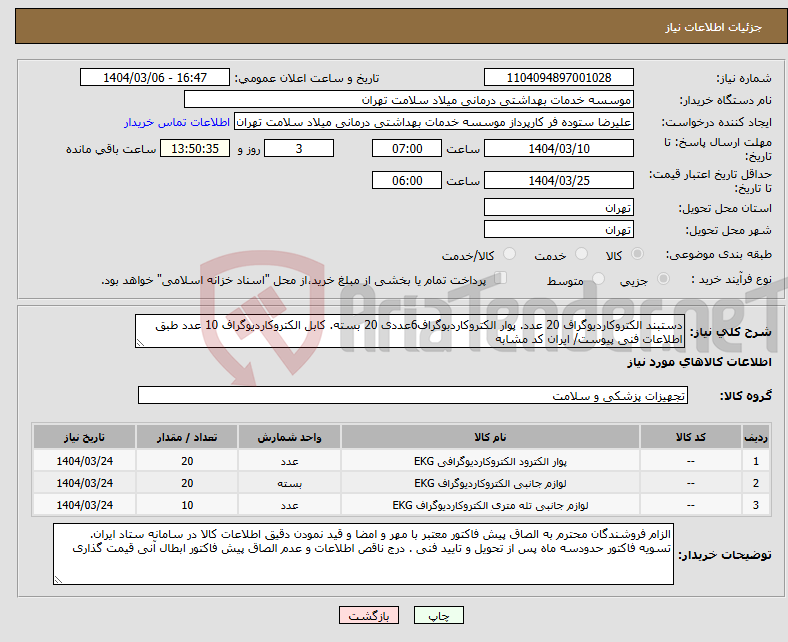Click the delivery city field تهران
The width and height of the screenshot is (788, 642).
coord(559,229)
